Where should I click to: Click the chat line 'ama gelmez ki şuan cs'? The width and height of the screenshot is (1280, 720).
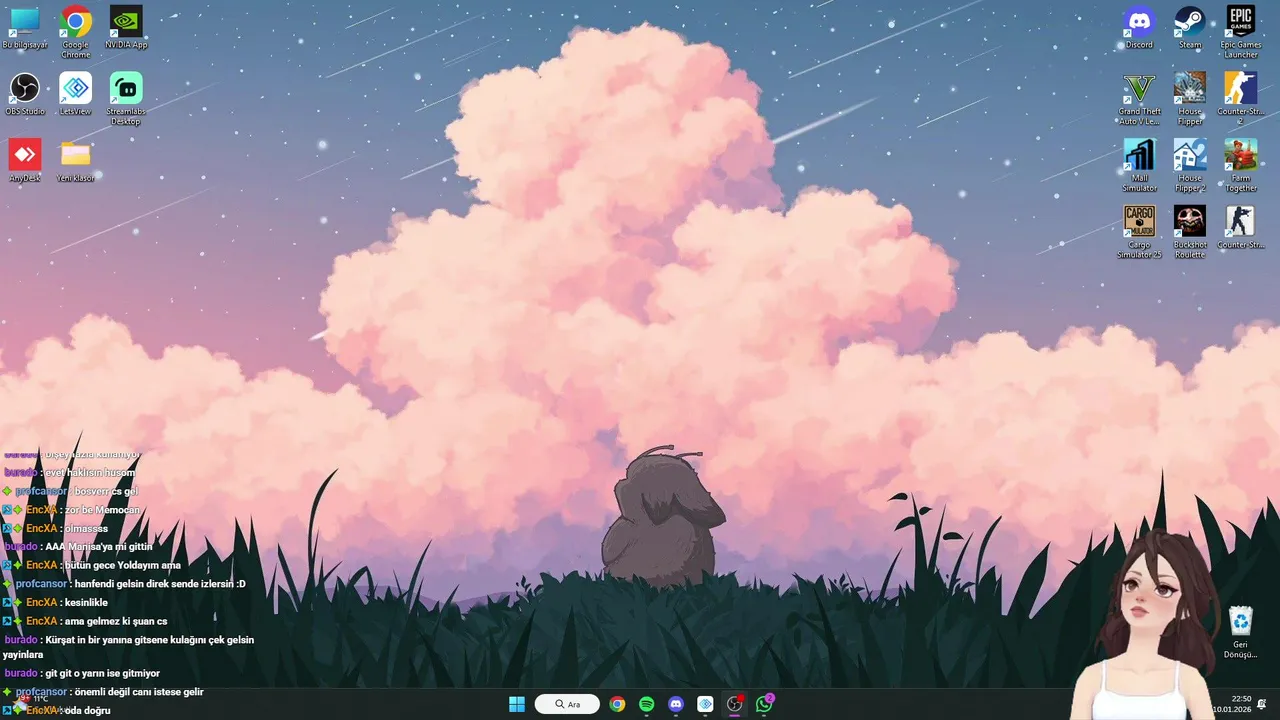tap(116, 621)
